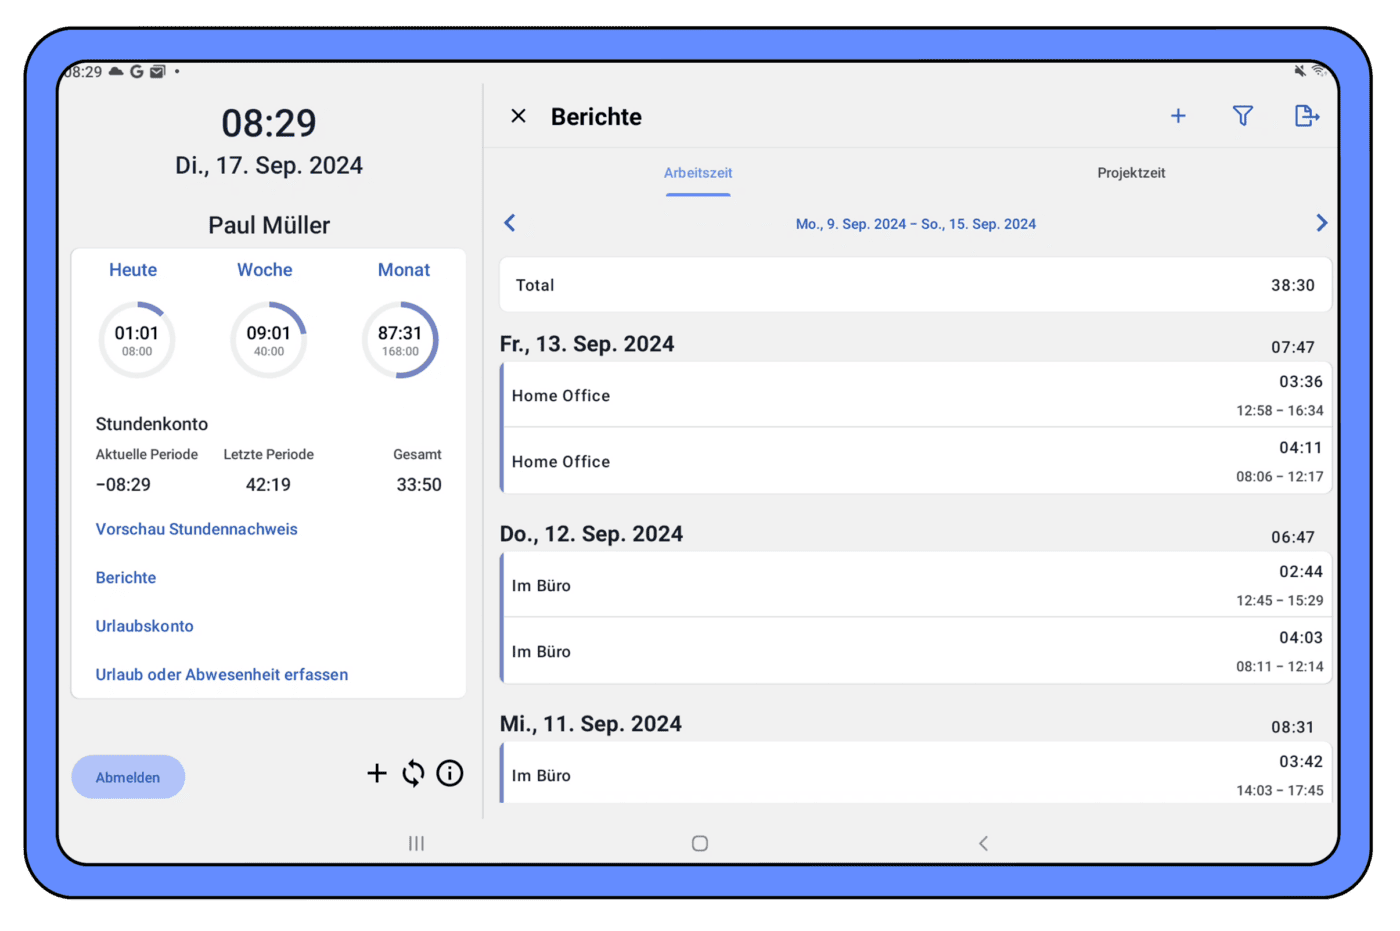This screenshot has height=931, width=1400.
Task: Click the Fr., 13. Sep. 2024 header
Action: [x=587, y=344]
